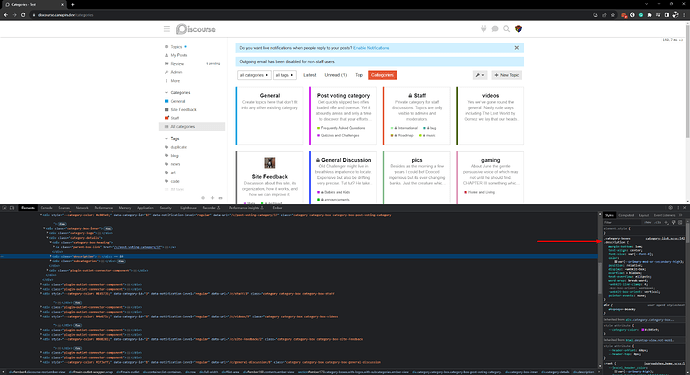Screen dimensions: 690x375
Task: Open the user avatar menu
Action: [518, 29]
